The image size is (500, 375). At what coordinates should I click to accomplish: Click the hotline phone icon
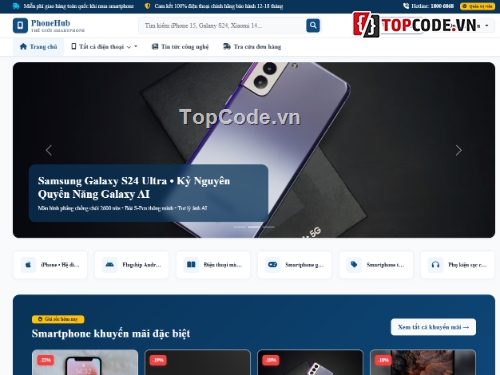(x=406, y=6)
